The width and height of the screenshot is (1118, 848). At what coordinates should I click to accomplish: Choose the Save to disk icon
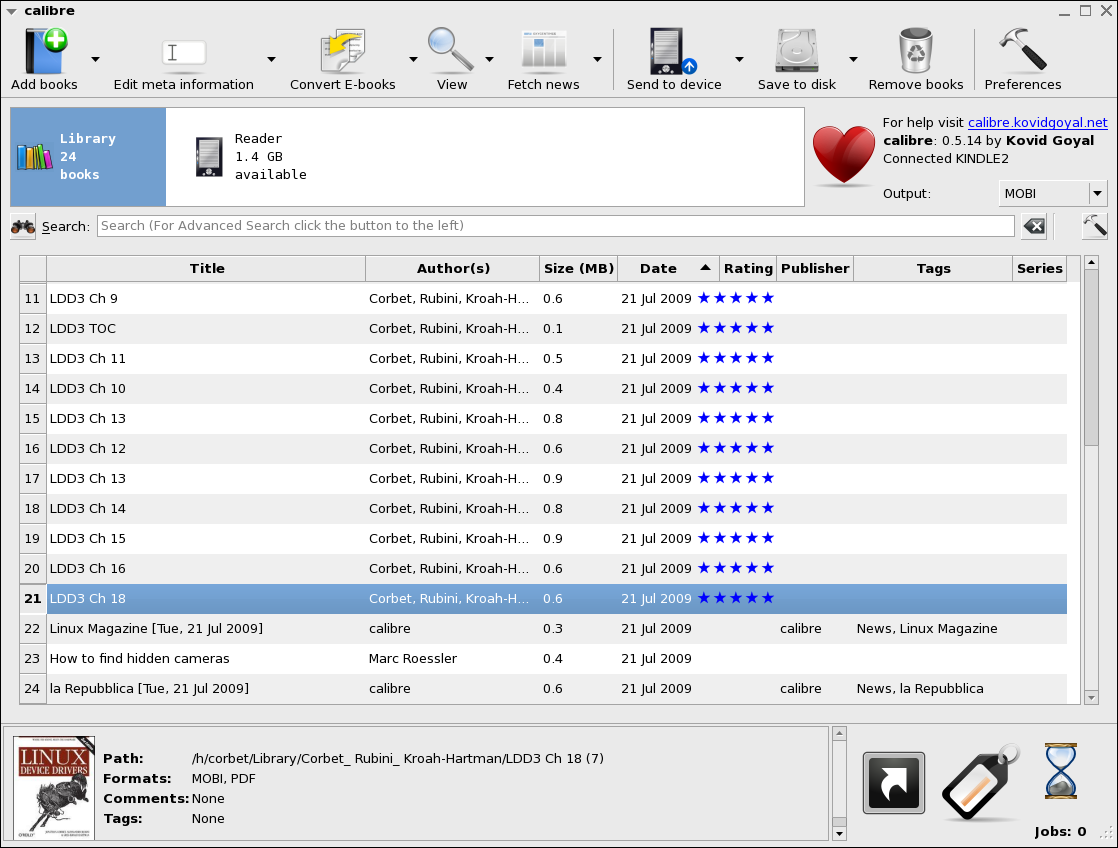pos(796,51)
